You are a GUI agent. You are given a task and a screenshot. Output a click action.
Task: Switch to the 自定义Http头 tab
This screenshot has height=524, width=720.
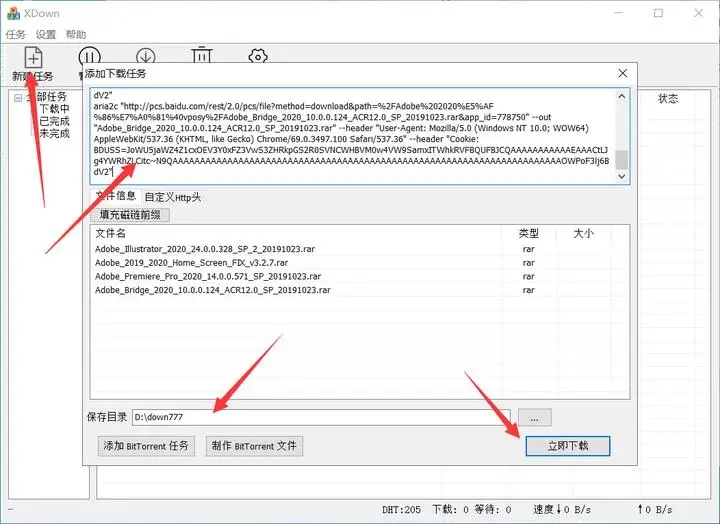pyautogui.click(x=173, y=197)
